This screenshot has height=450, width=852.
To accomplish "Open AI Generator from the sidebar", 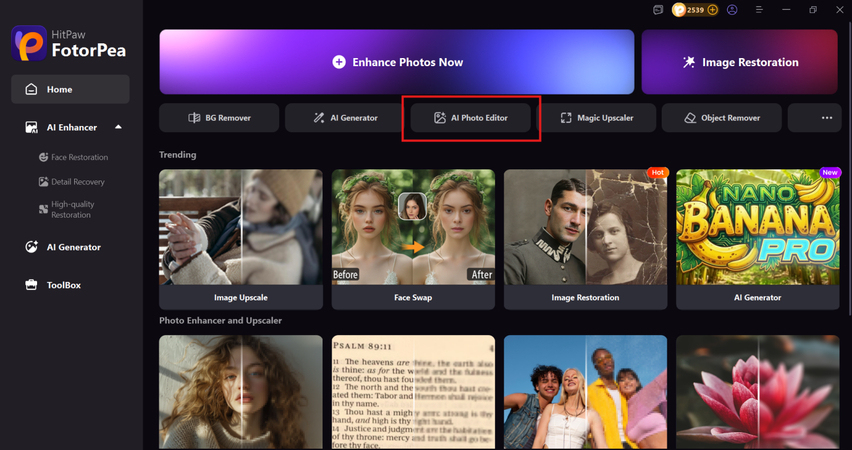I will tap(73, 247).
